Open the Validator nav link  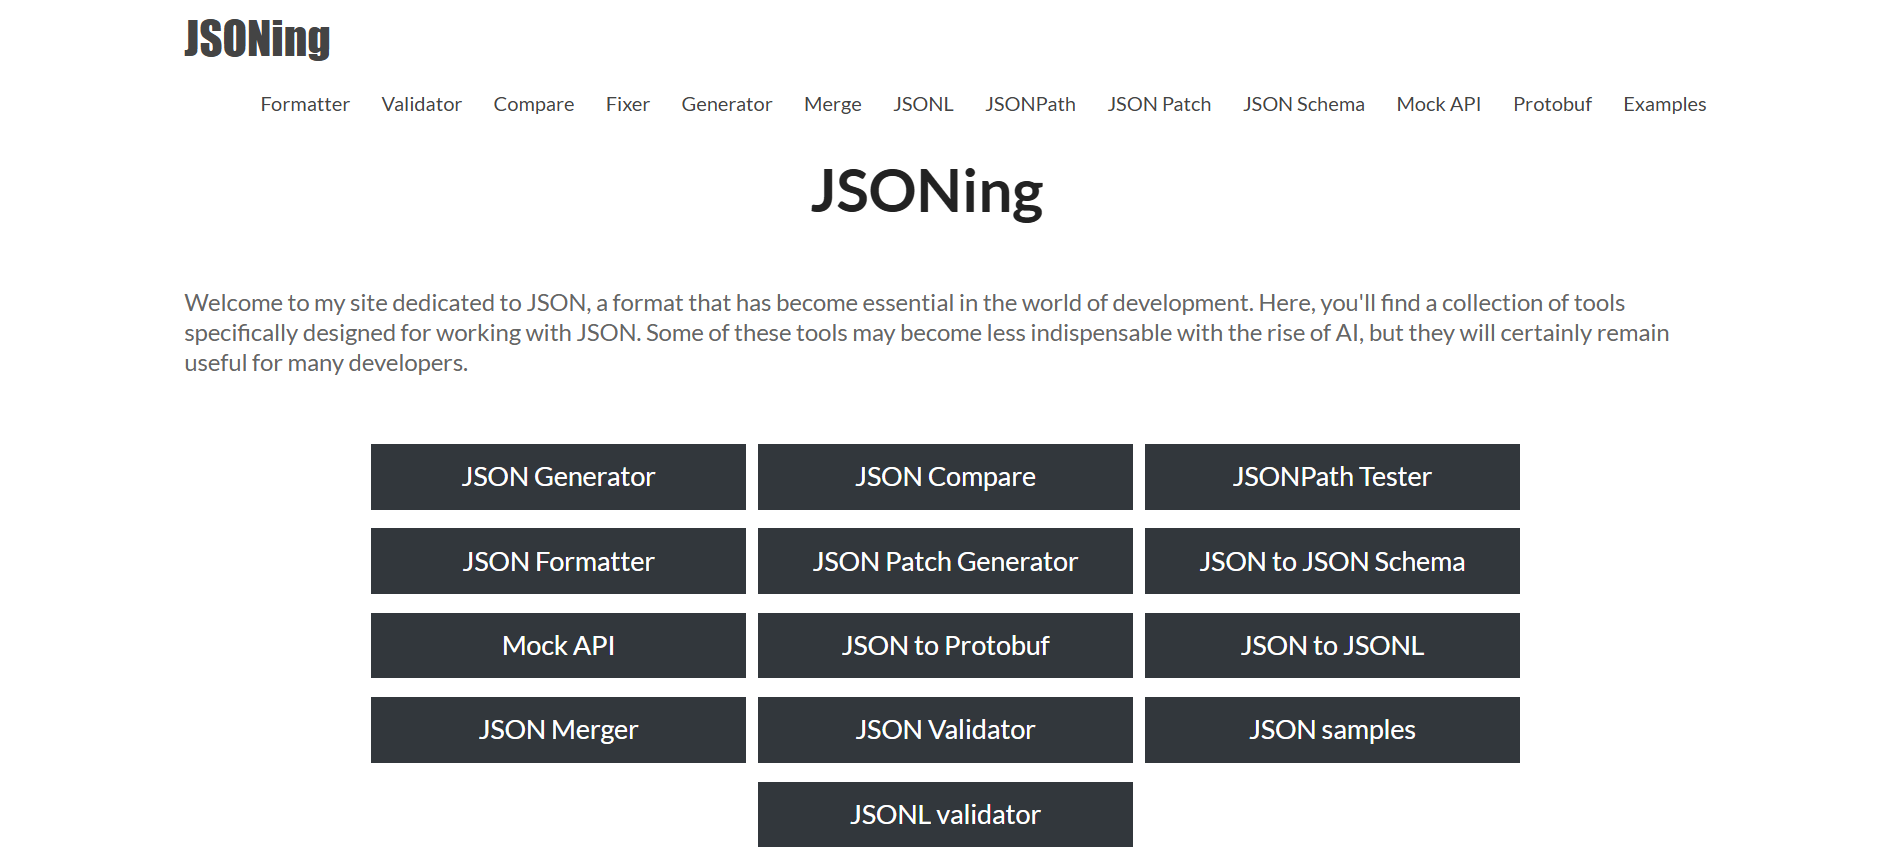click(x=421, y=104)
